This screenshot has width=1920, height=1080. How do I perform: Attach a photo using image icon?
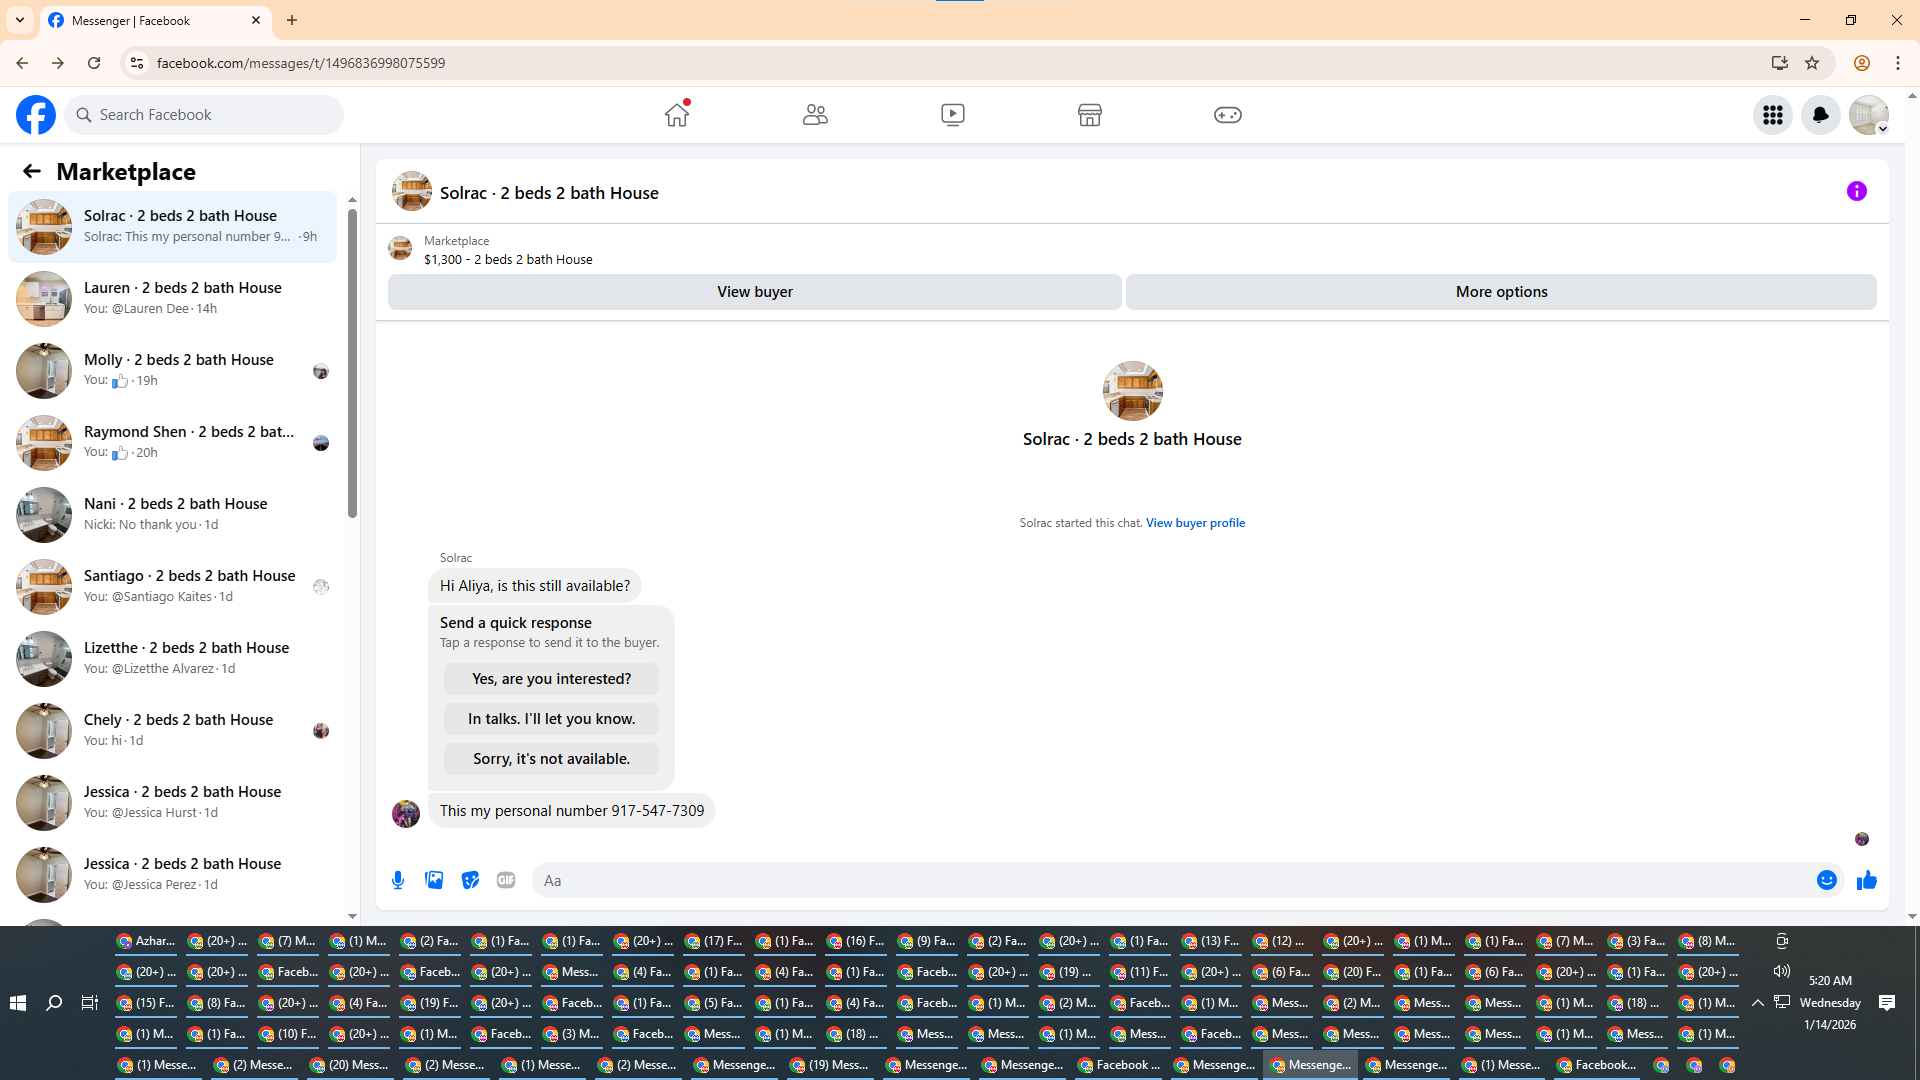434,880
